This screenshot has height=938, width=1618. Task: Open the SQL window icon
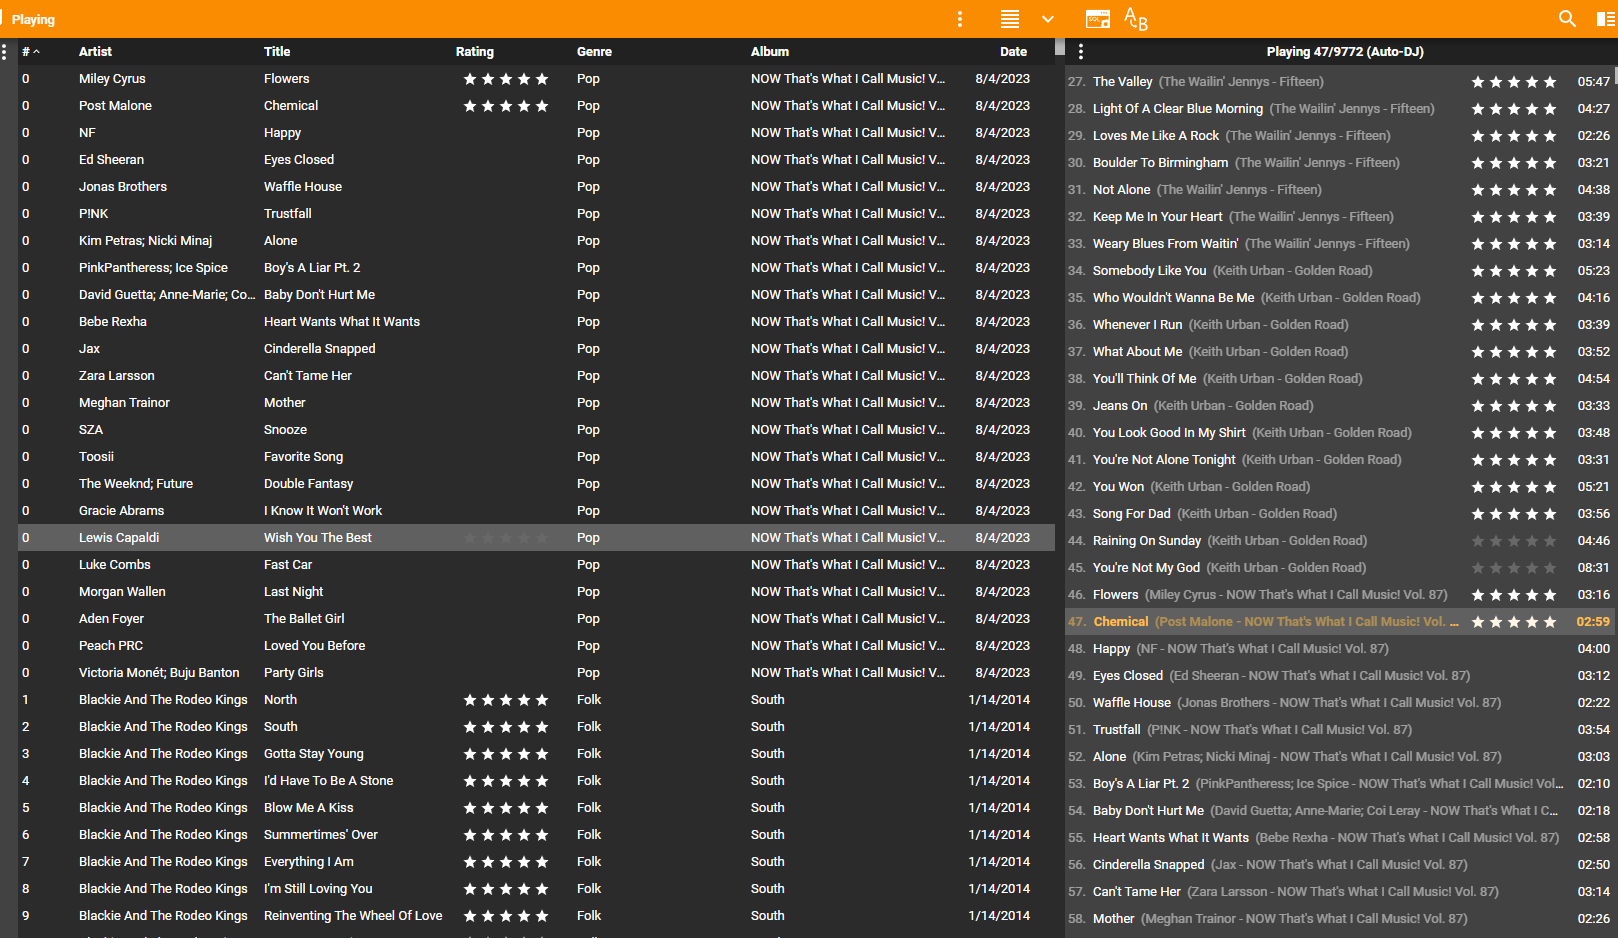point(1097,19)
